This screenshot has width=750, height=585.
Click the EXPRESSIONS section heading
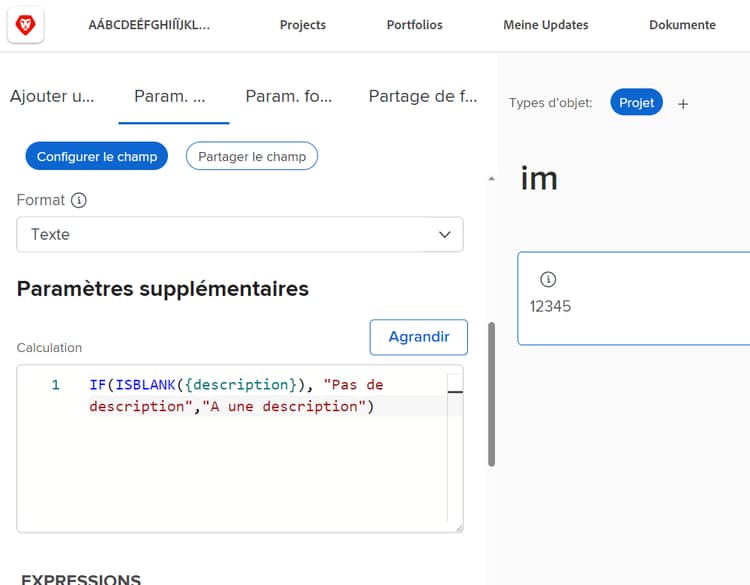pyautogui.click(x=81, y=579)
